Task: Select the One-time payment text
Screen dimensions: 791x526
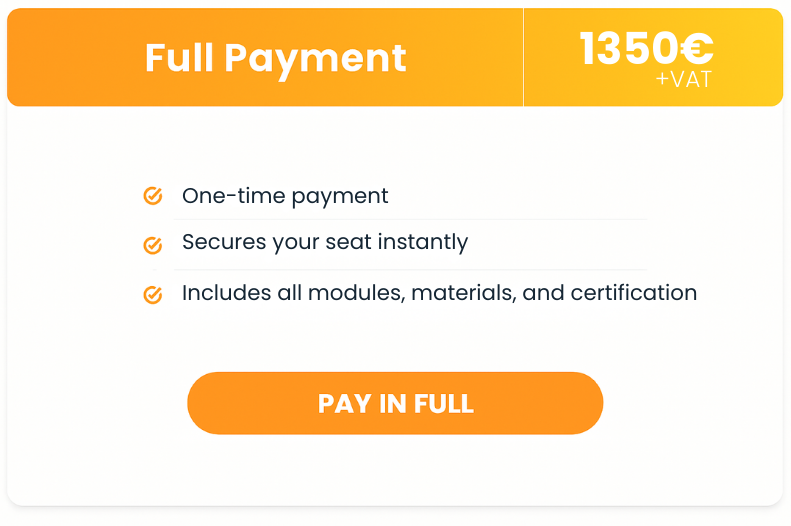Action: point(285,196)
